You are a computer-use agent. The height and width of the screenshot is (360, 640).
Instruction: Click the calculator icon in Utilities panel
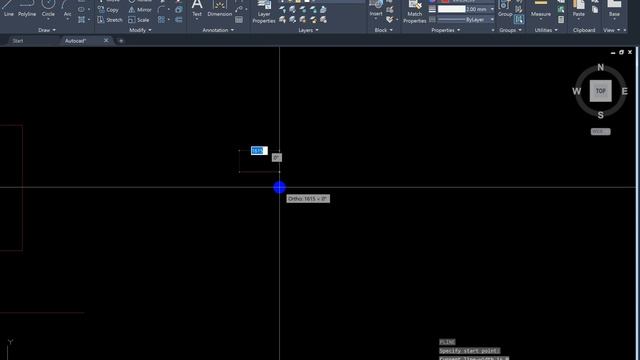coord(561,20)
